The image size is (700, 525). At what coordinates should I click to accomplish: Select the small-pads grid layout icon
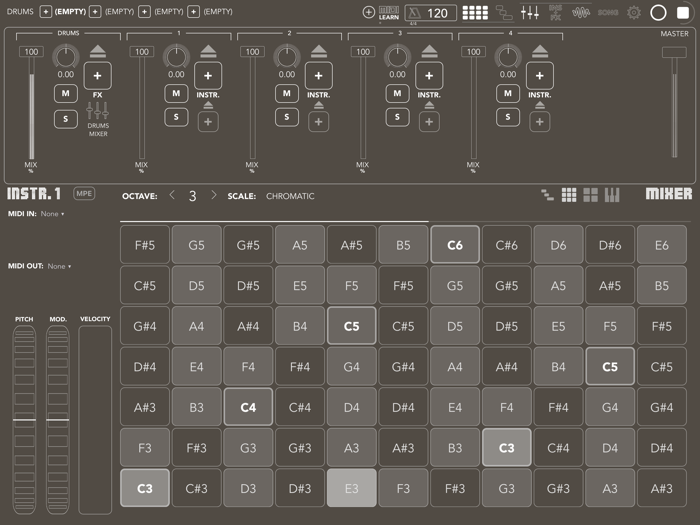point(569,195)
